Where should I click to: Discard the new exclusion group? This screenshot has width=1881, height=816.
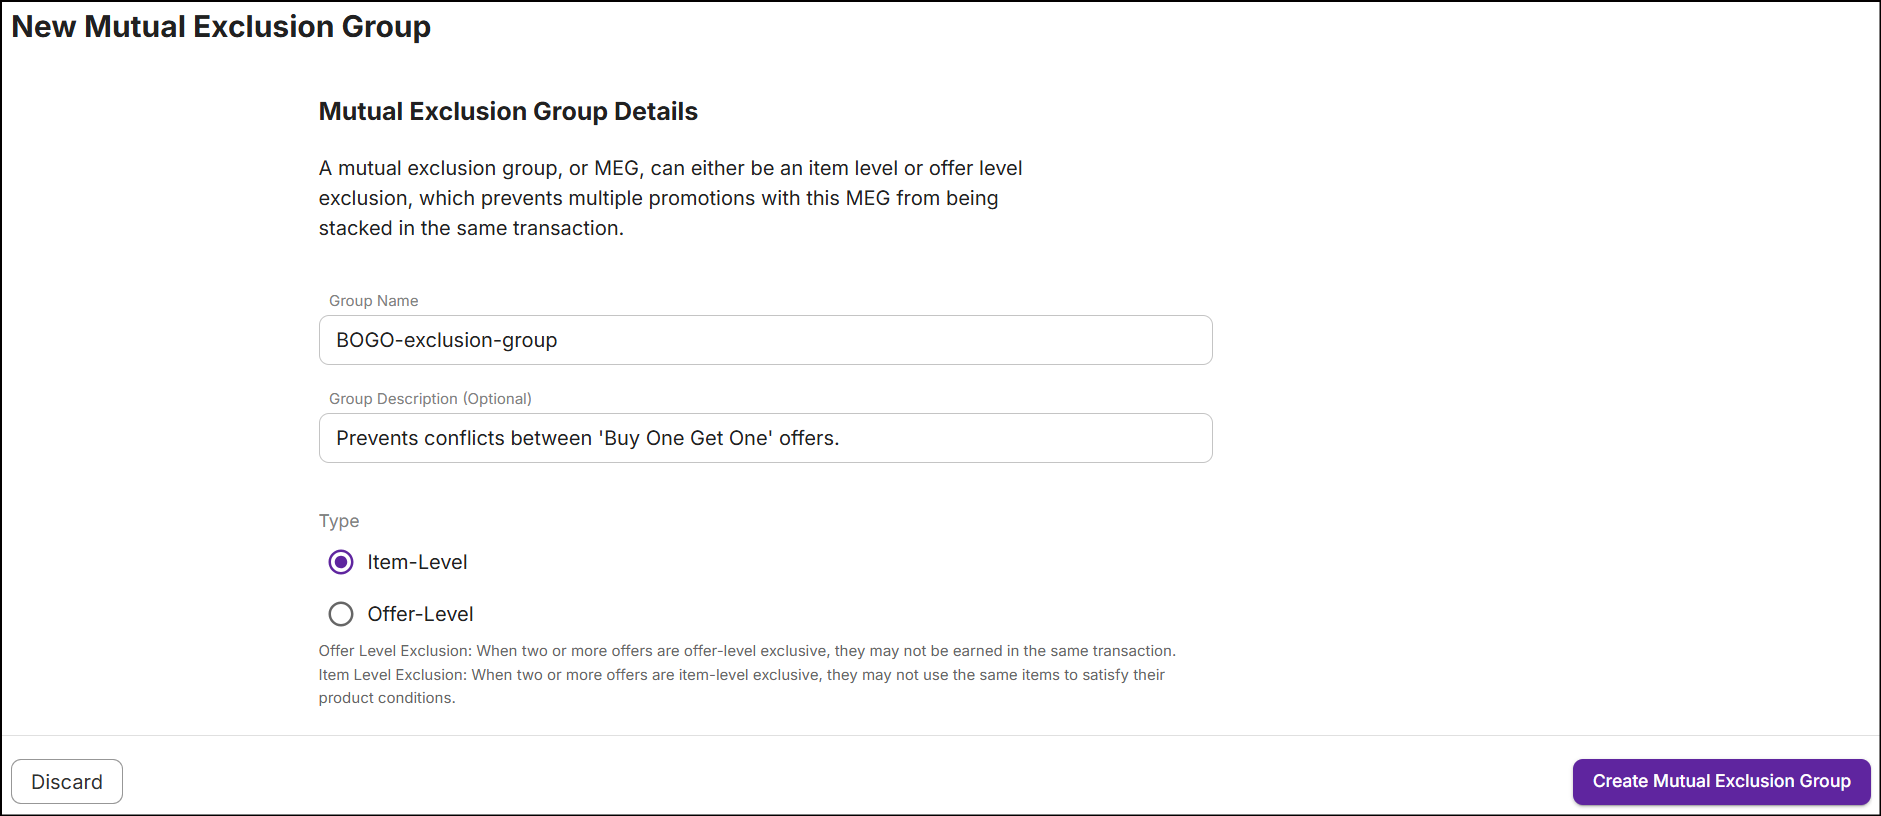point(67,782)
